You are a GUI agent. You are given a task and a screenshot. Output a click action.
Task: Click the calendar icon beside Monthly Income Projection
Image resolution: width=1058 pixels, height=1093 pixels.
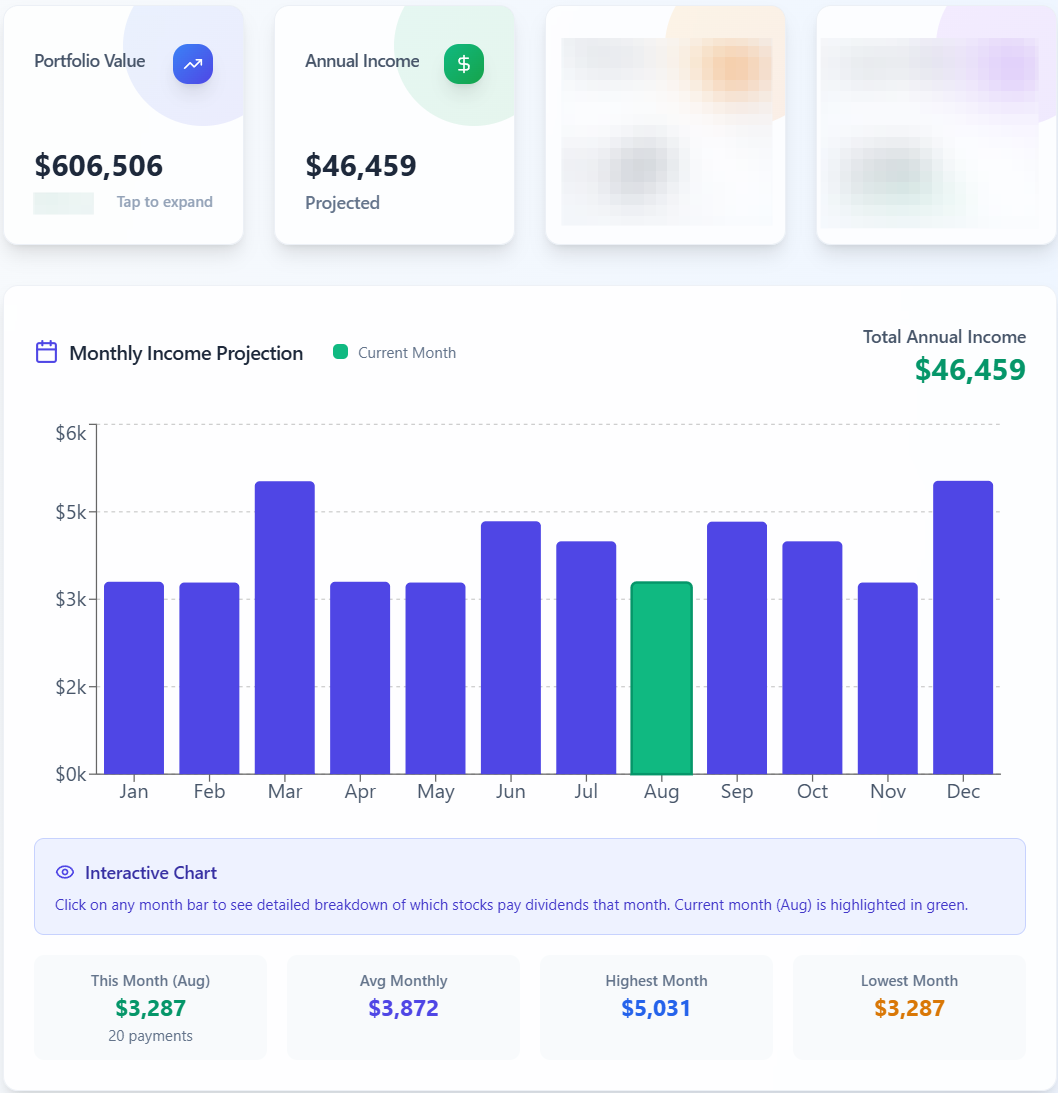coord(47,352)
